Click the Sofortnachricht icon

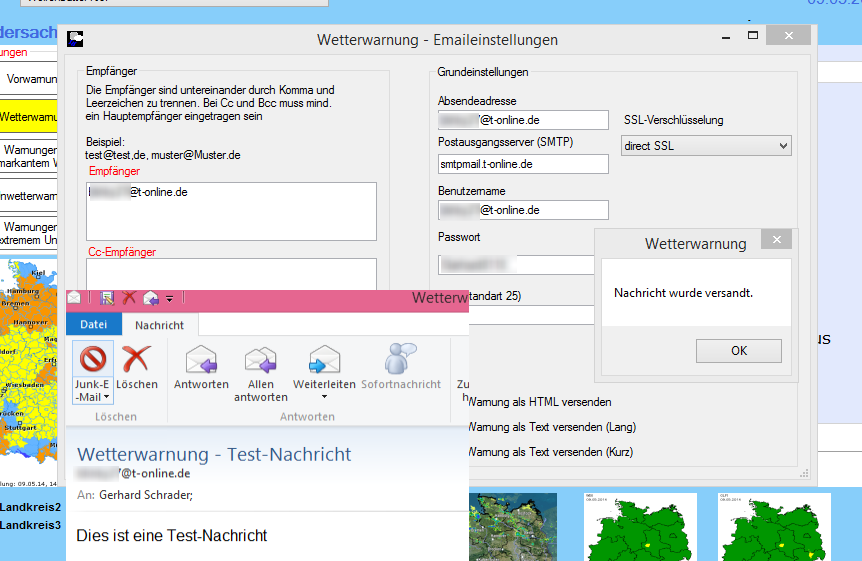(401, 360)
